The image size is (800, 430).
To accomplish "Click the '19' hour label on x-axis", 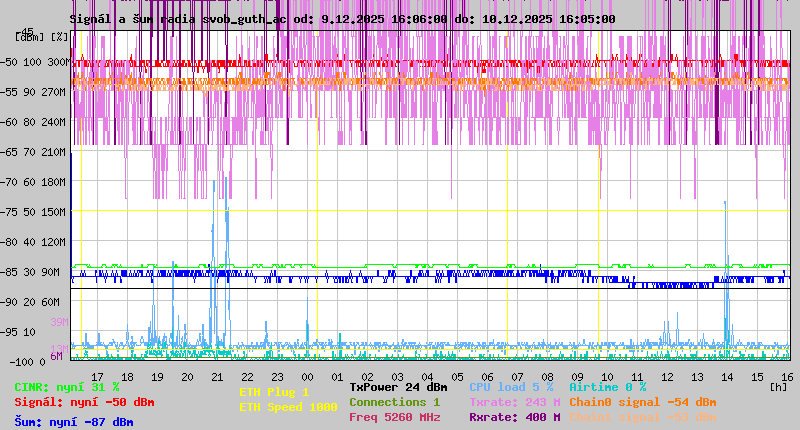I will click(x=157, y=377).
